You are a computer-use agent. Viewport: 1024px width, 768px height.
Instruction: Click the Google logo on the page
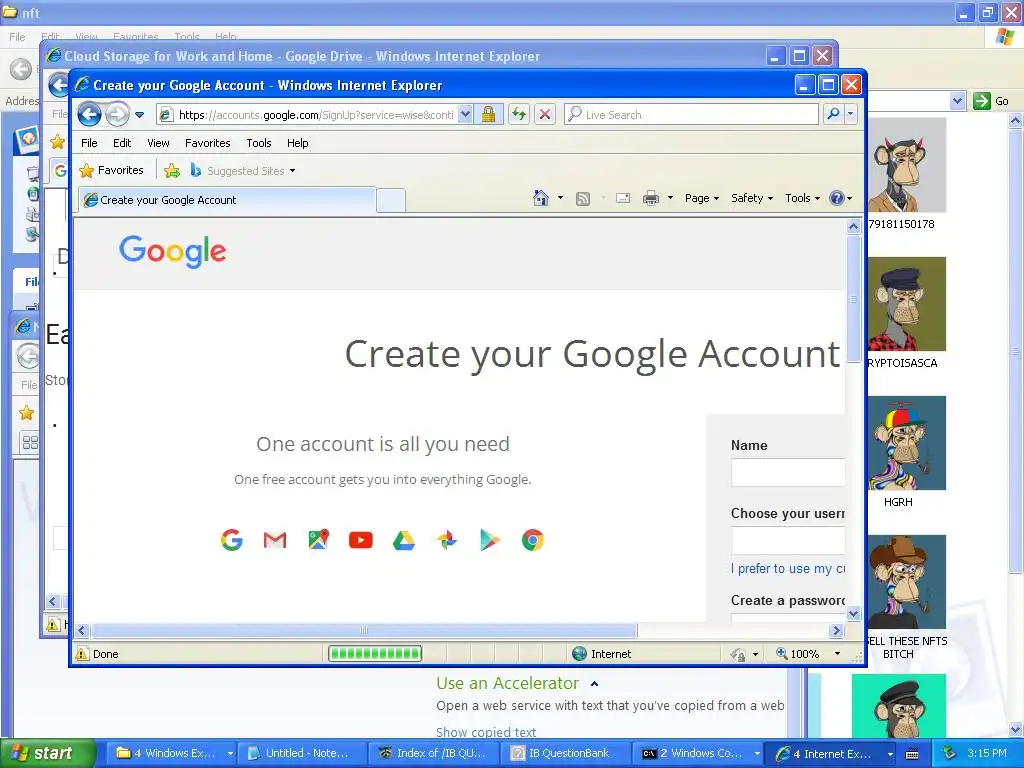pyautogui.click(x=173, y=251)
